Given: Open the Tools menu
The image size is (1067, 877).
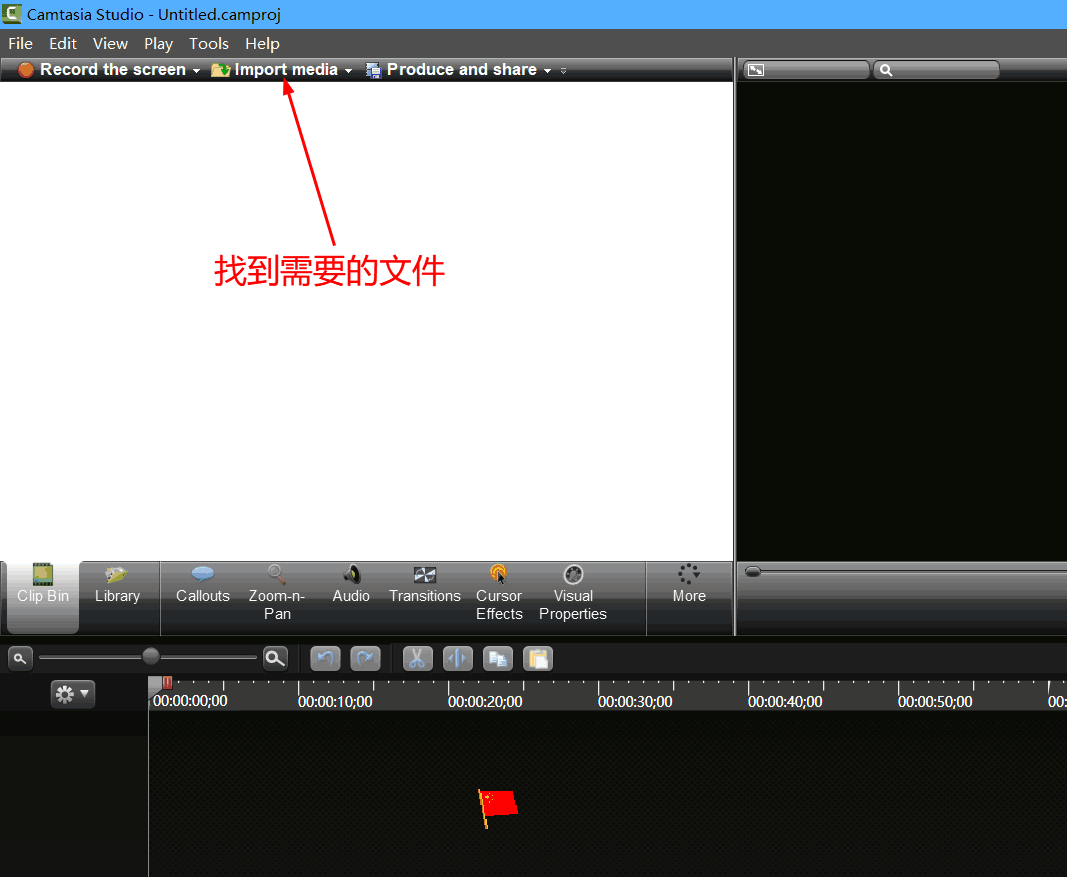Looking at the screenshot, I should pyautogui.click(x=209, y=44).
